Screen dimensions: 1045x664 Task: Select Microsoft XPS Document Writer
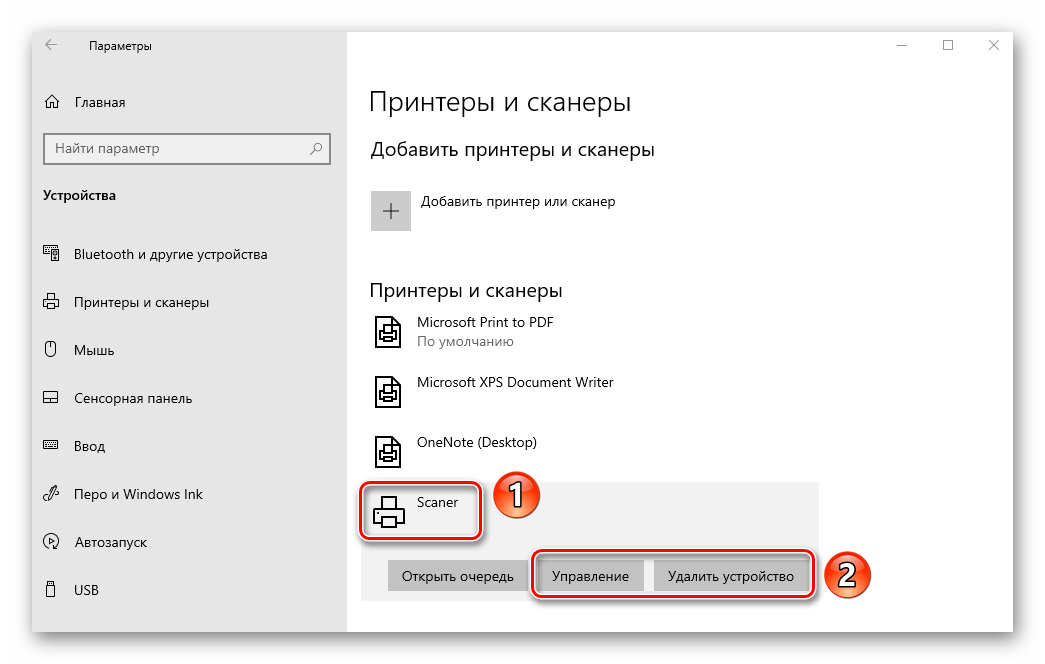[x=514, y=391]
